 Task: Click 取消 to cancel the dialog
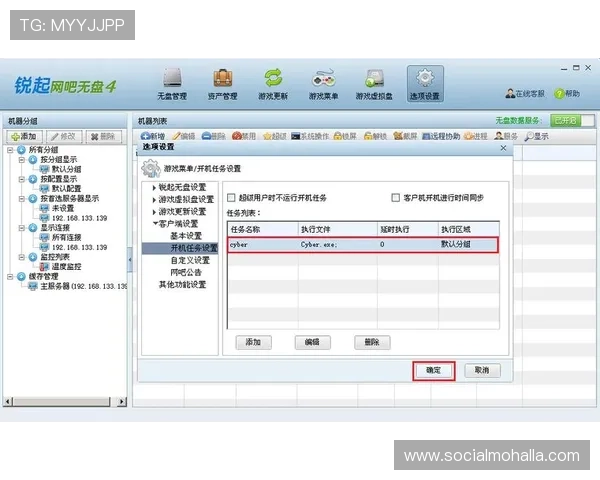click(483, 370)
